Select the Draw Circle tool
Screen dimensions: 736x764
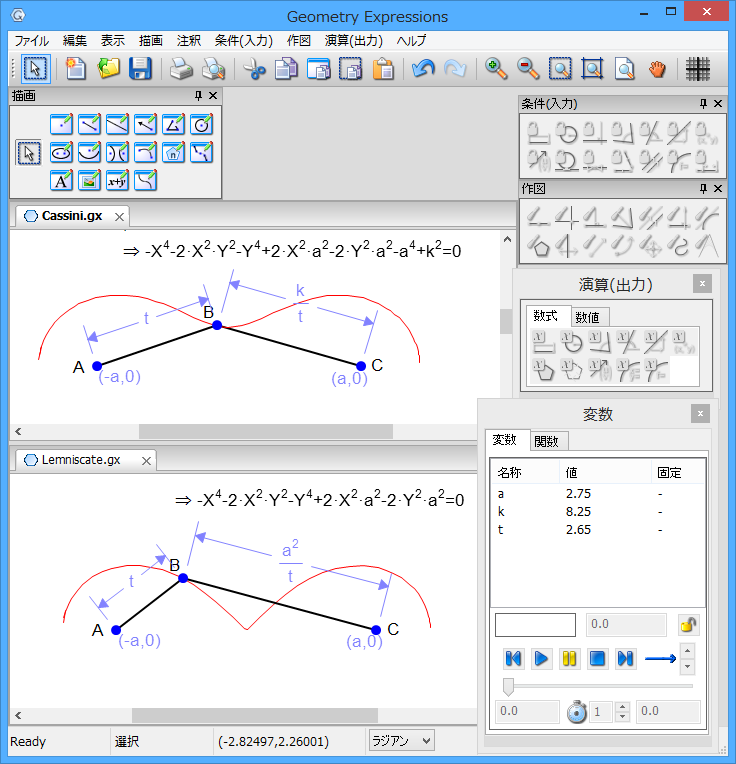point(202,124)
